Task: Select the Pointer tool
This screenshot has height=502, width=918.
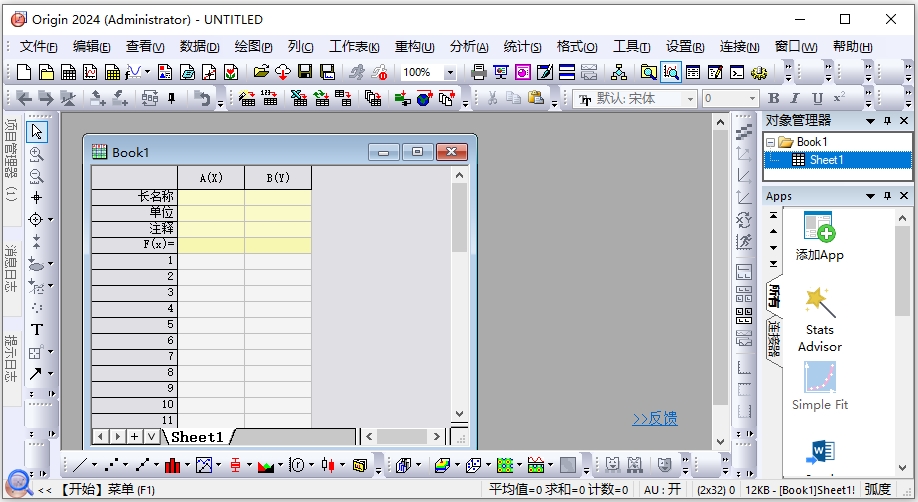Action: 36,131
